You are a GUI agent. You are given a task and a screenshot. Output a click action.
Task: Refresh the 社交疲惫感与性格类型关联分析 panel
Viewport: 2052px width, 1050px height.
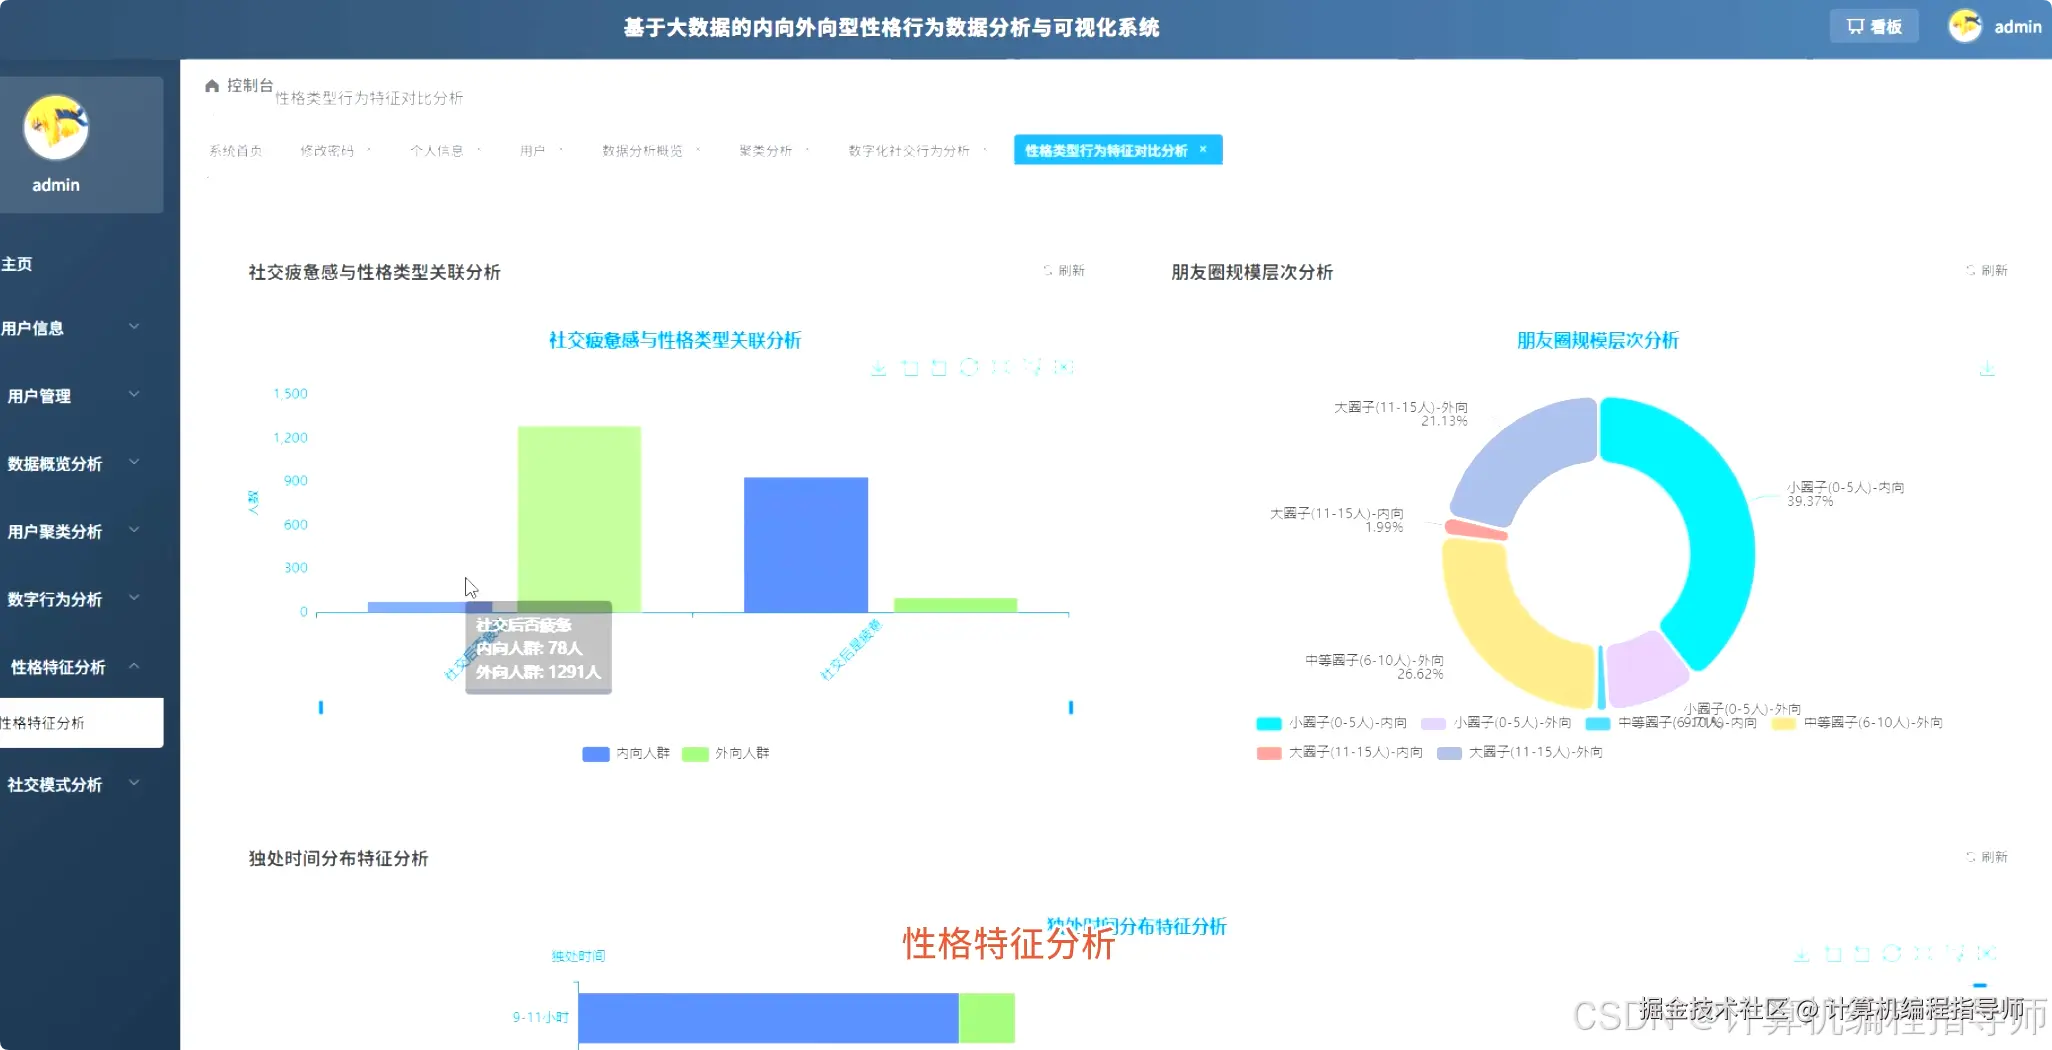(1064, 271)
